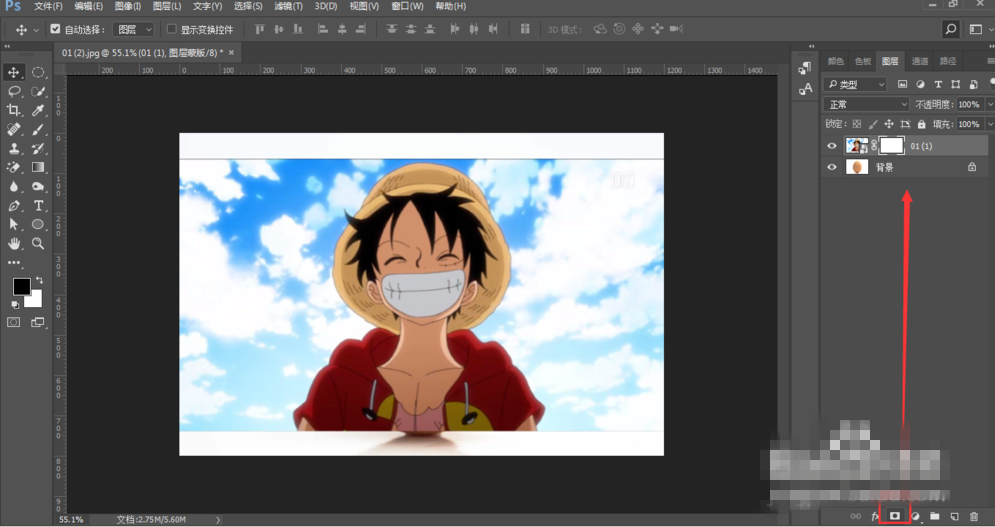995x527 pixels.
Task: Pick the Eyedropper tool
Action: coord(38,110)
